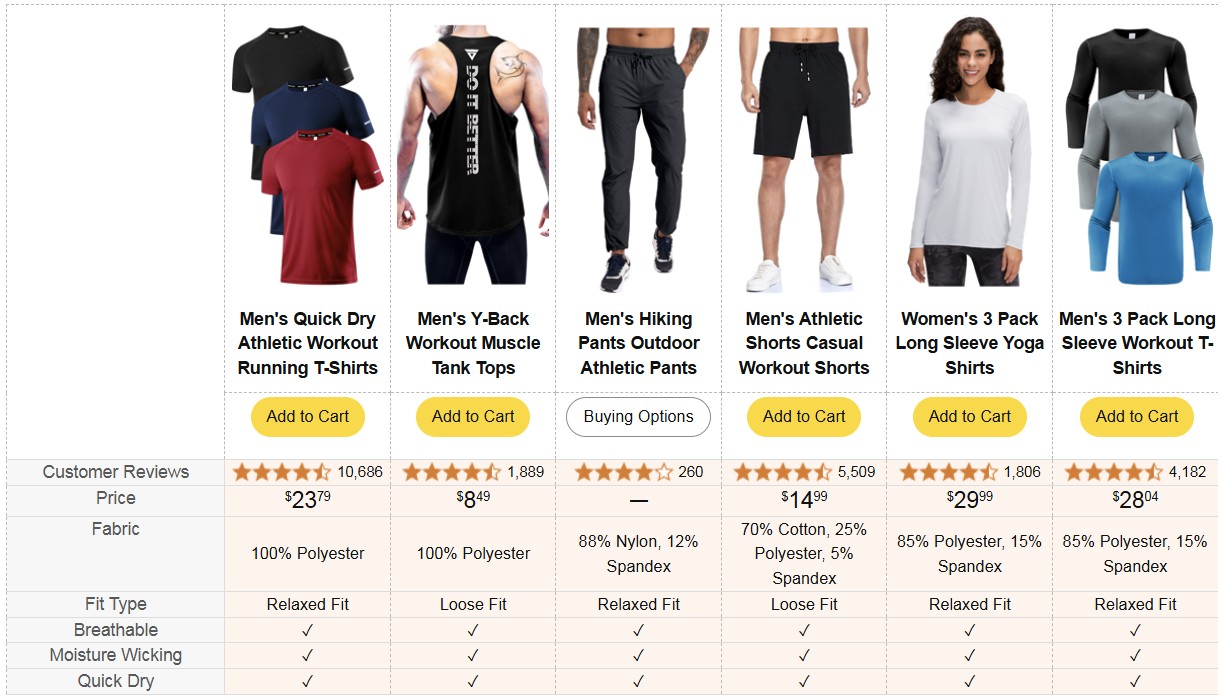Add Women's Long Sleeve Yoga Shirts to cart

(x=970, y=417)
